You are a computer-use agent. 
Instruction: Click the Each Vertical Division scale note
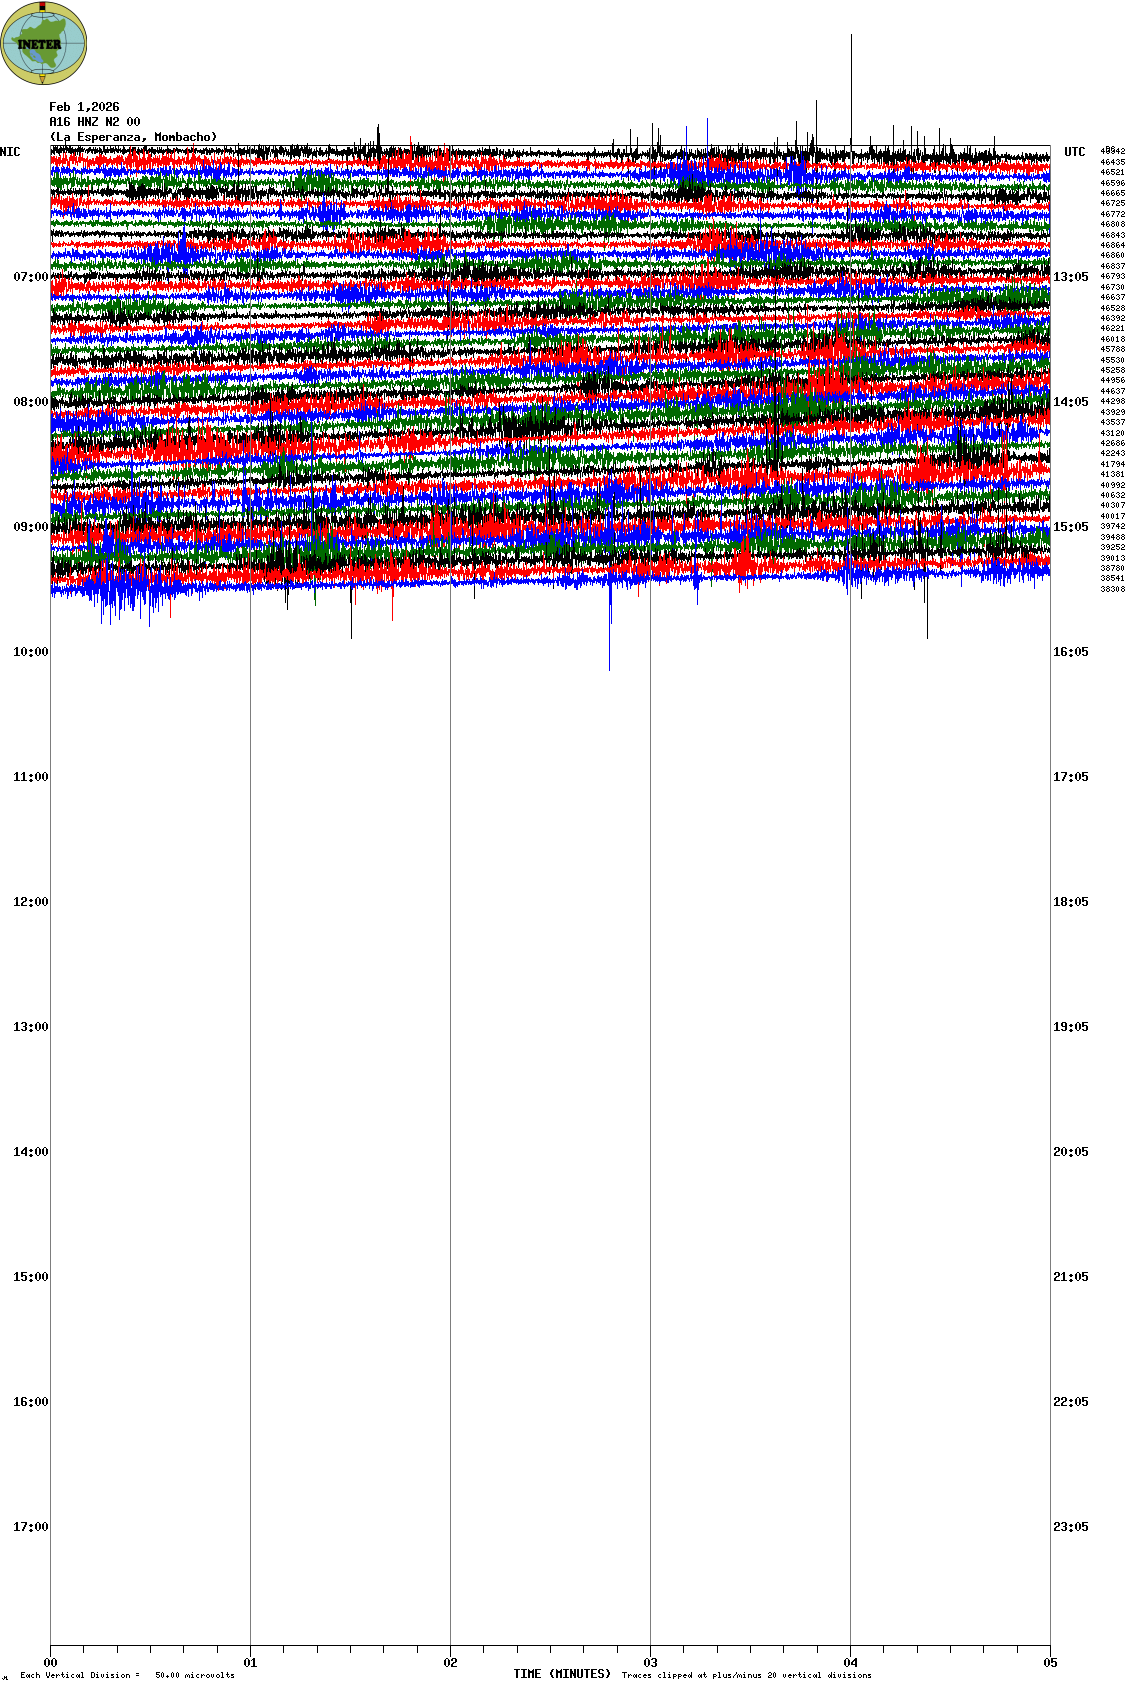(x=127, y=1675)
